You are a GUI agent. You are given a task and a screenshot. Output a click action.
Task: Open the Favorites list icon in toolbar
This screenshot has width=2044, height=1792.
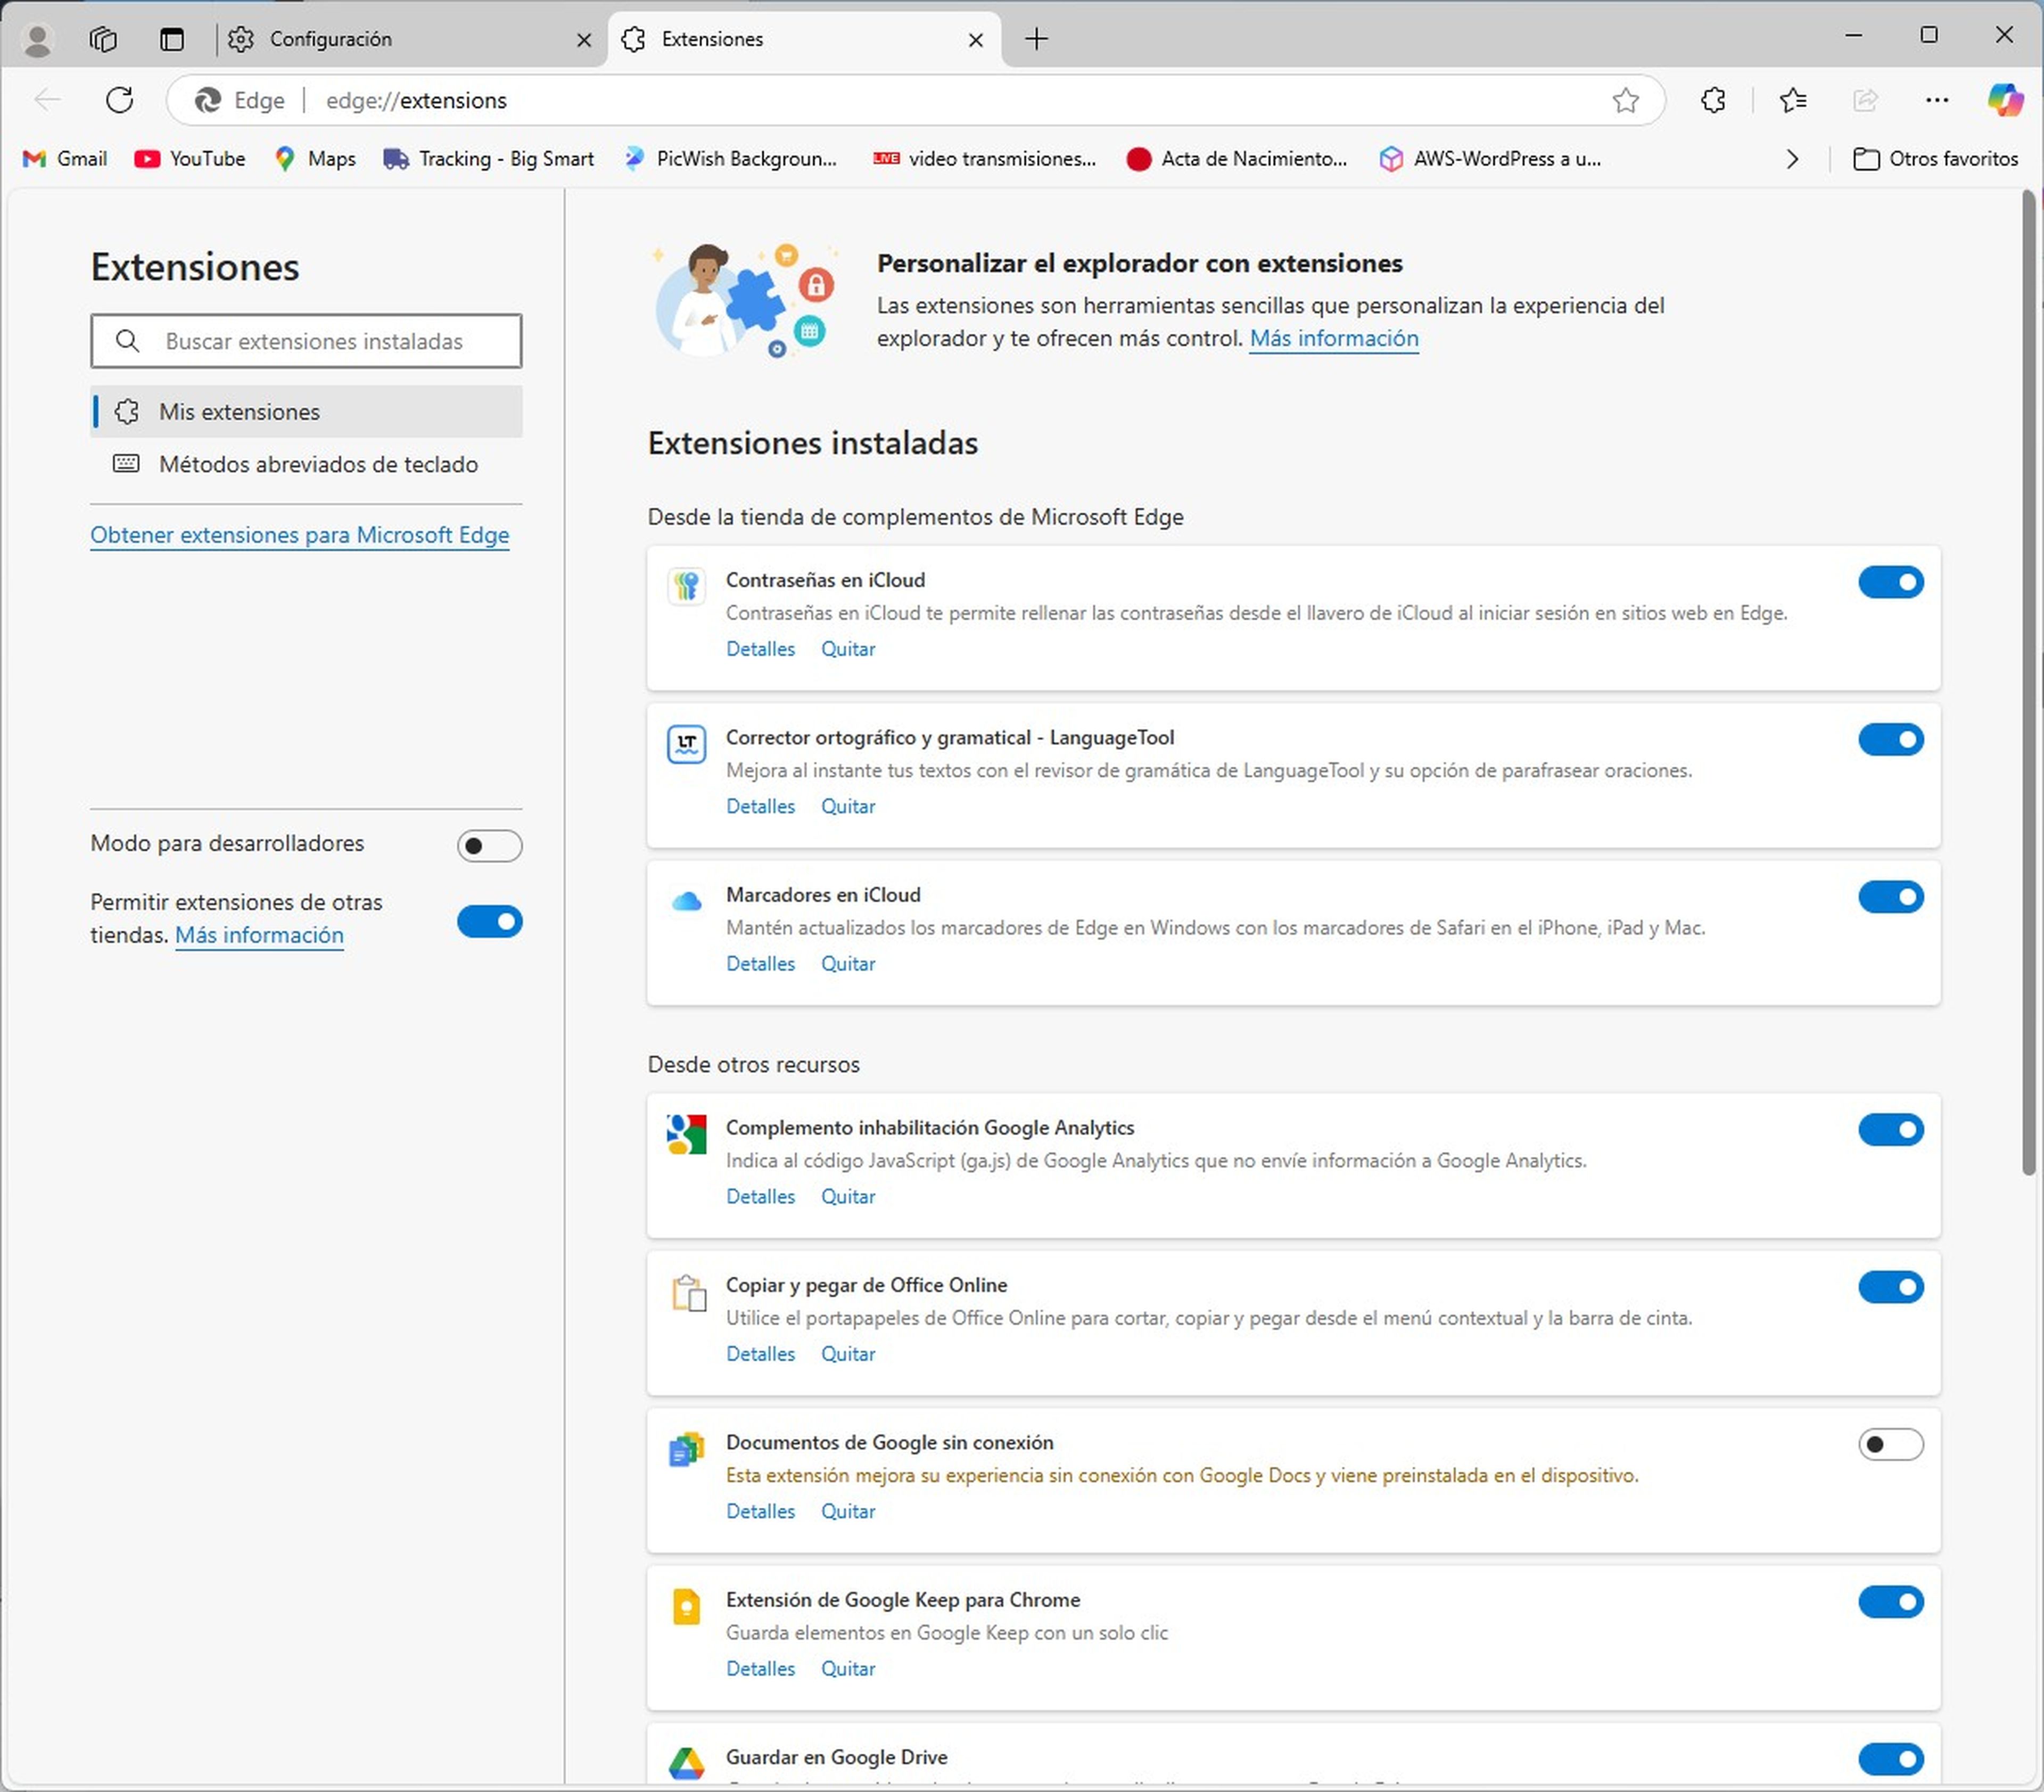pyautogui.click(x=1793, y=100)
